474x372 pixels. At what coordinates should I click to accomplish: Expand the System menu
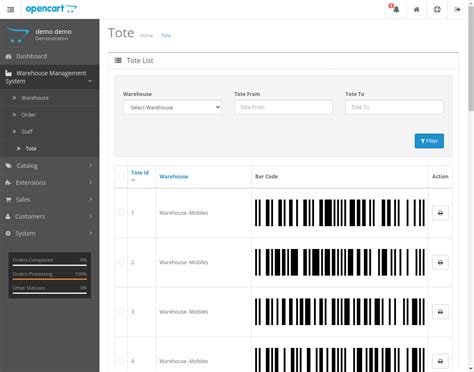click(49, 234)
